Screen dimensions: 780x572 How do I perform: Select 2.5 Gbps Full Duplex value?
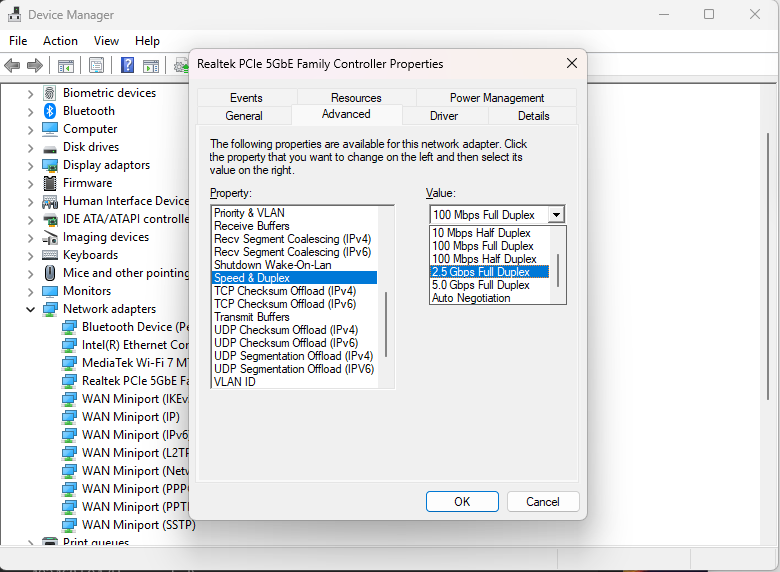[x=489, y=272]
